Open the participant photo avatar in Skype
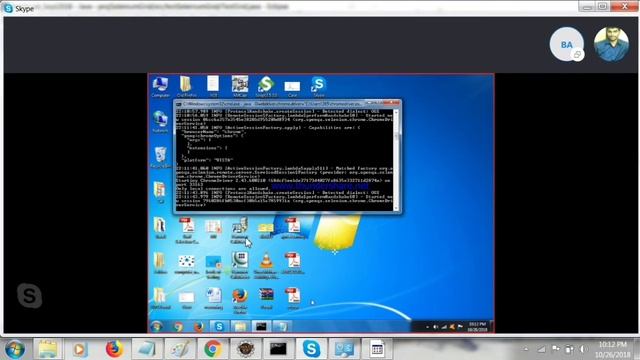 pyautogui.click(x=611, y=44)
